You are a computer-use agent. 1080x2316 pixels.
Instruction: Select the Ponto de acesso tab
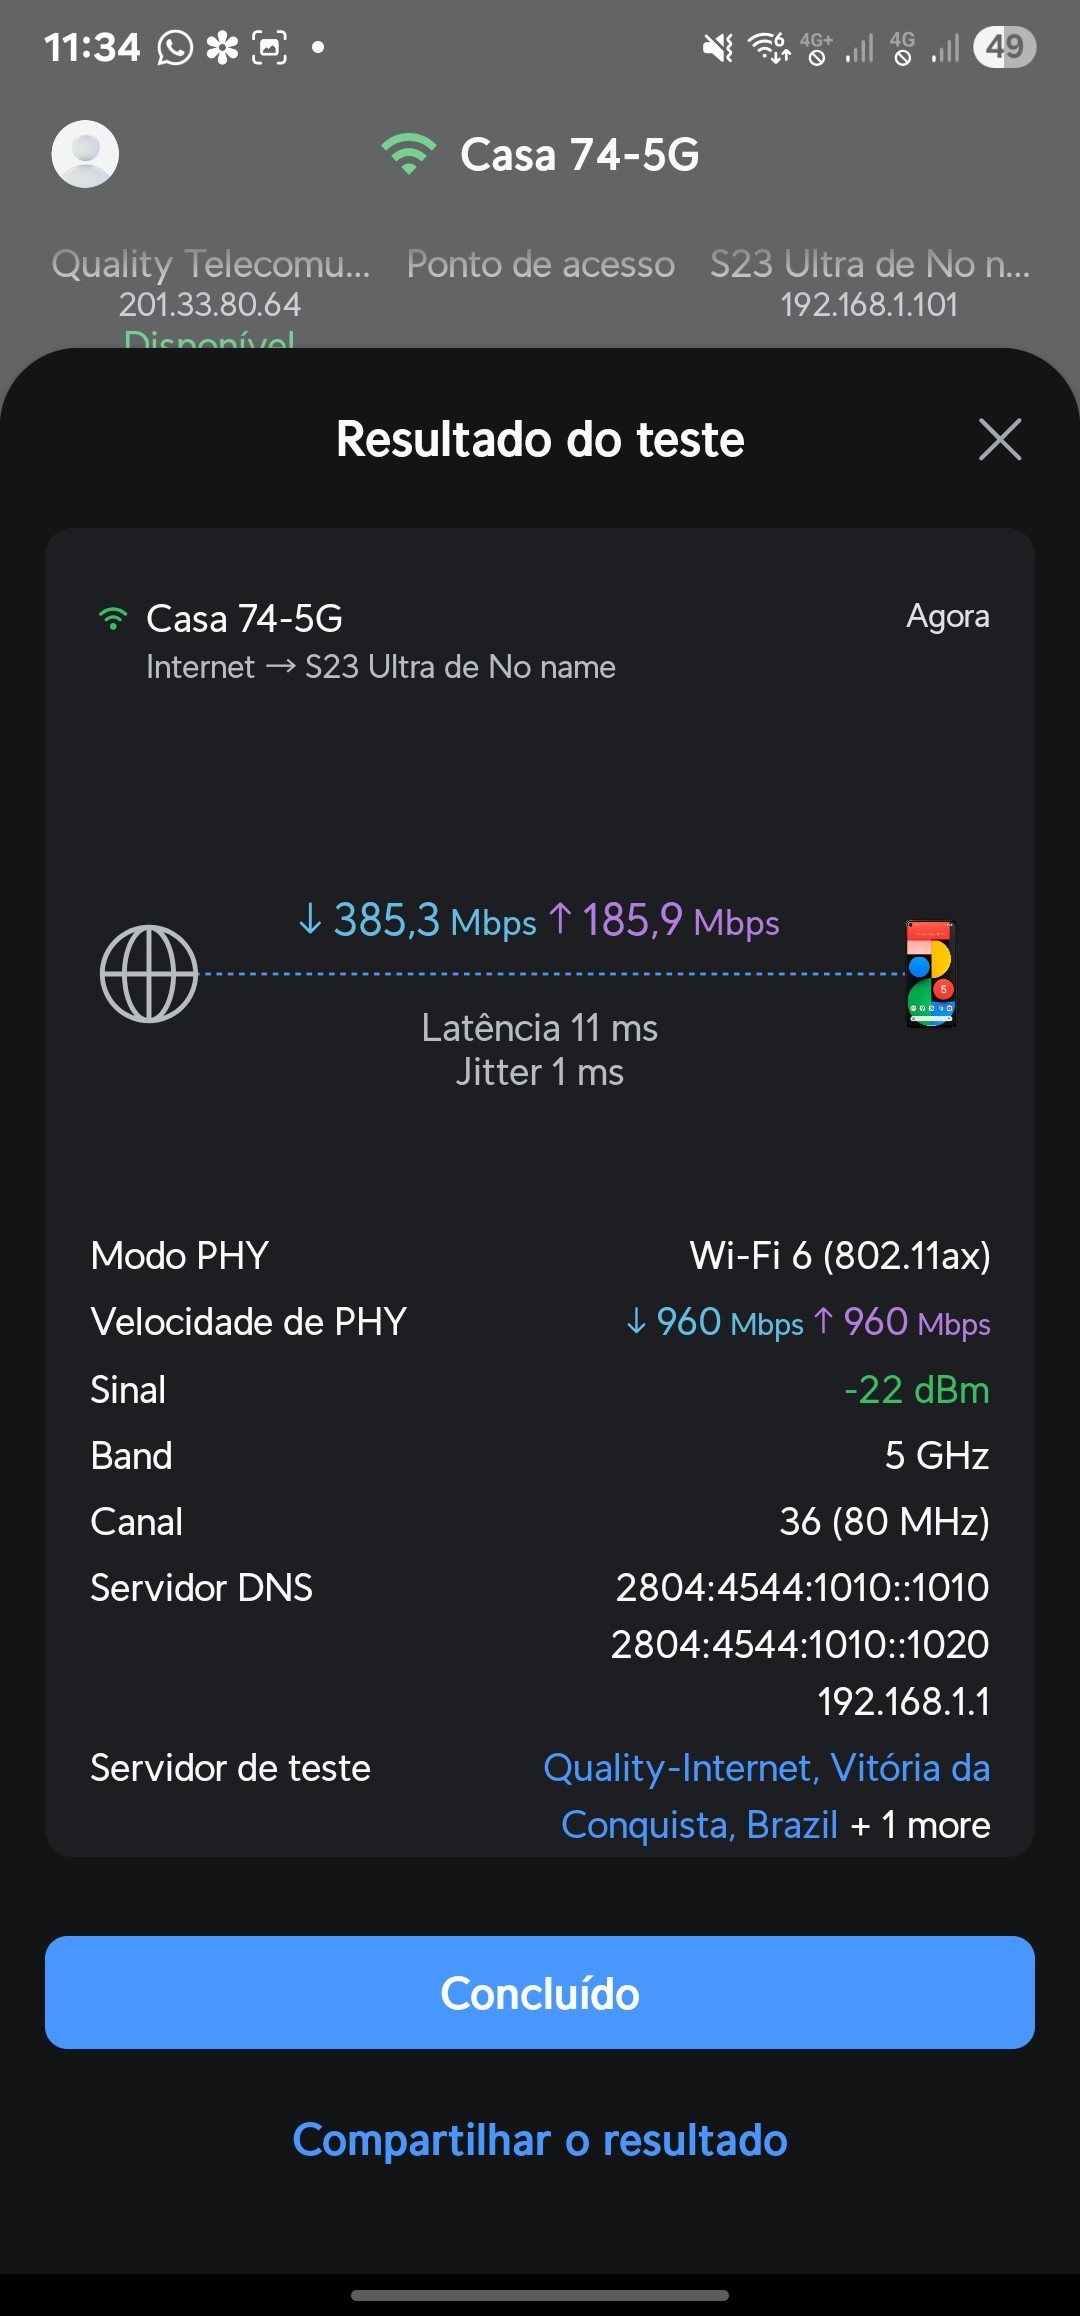pos(540,264)
